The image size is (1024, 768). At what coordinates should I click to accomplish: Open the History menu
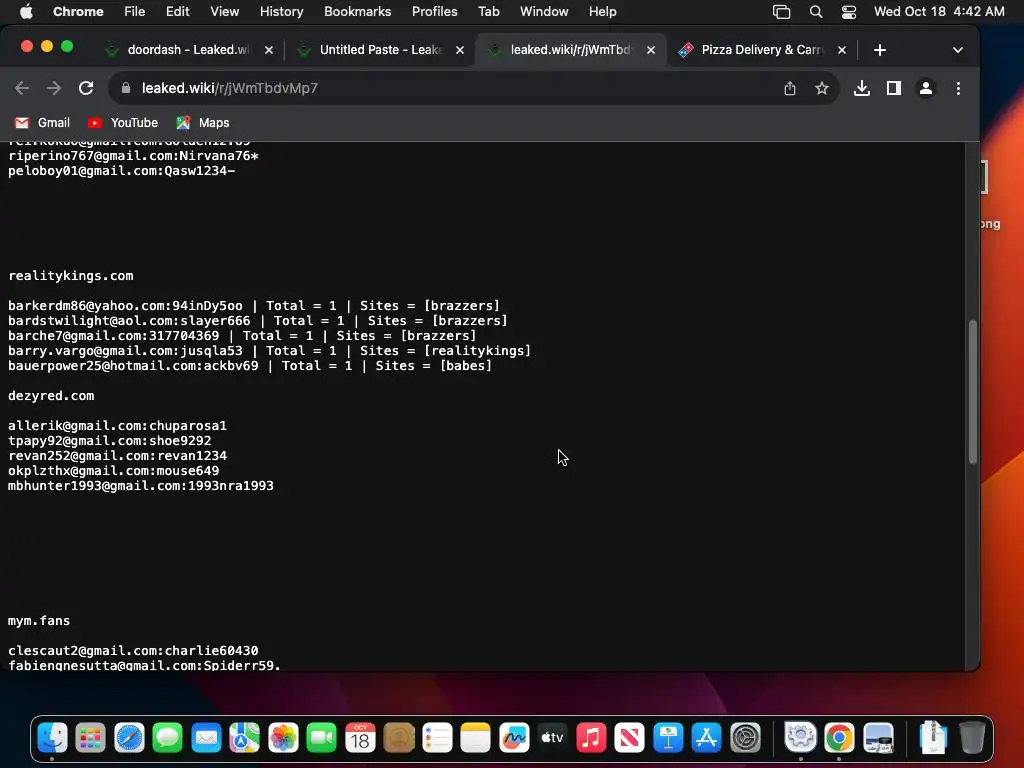[281, 12]
